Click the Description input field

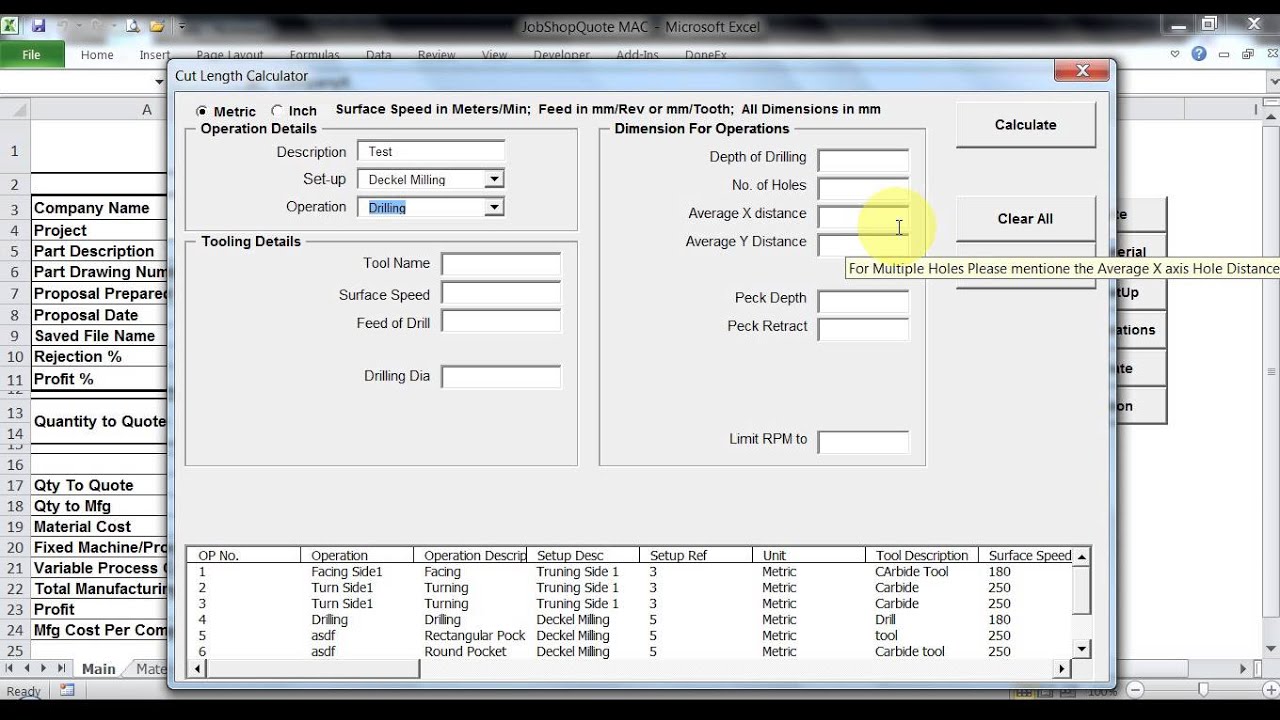click(x=431, y=152)
